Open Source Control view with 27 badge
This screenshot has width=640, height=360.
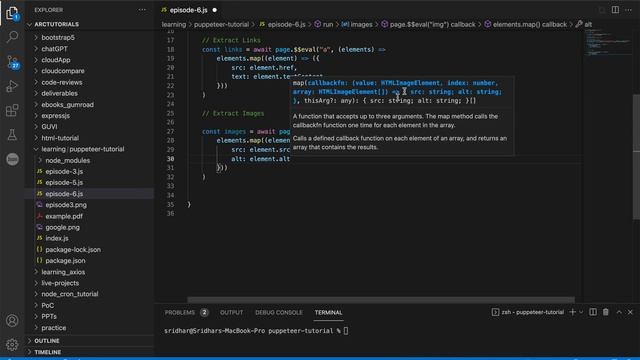(12, 62)
